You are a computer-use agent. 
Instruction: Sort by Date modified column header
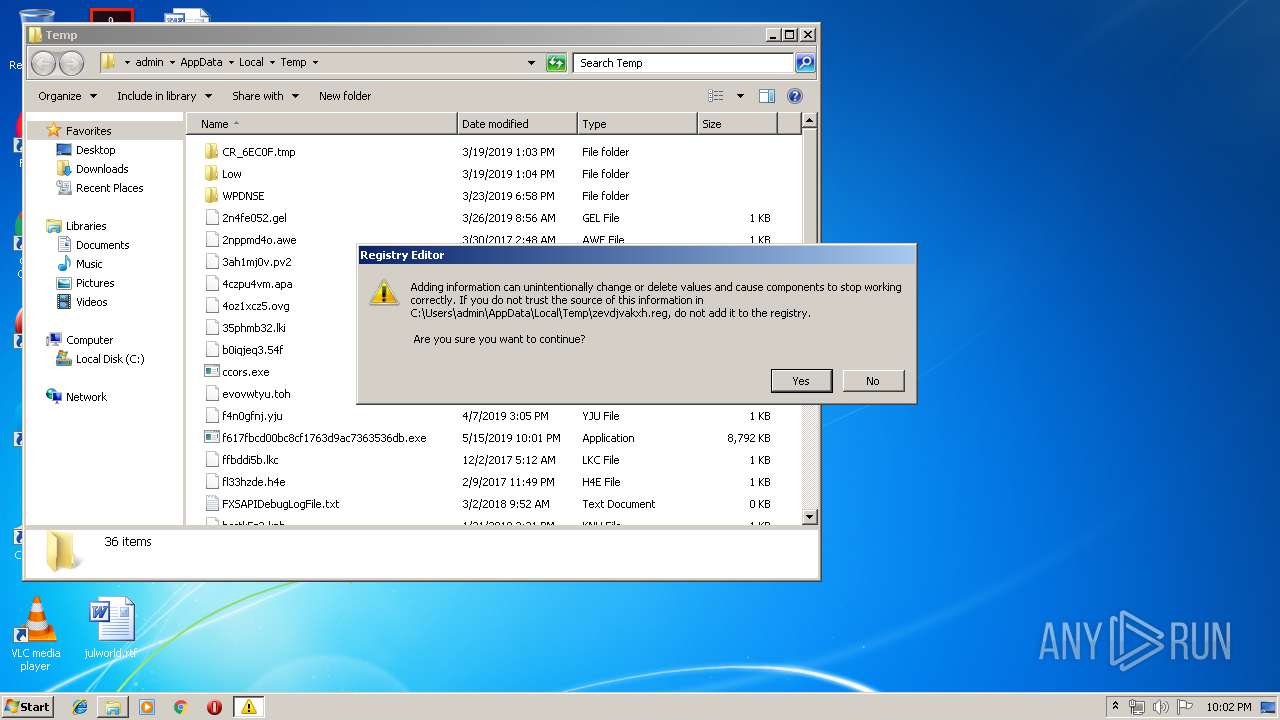517,124
